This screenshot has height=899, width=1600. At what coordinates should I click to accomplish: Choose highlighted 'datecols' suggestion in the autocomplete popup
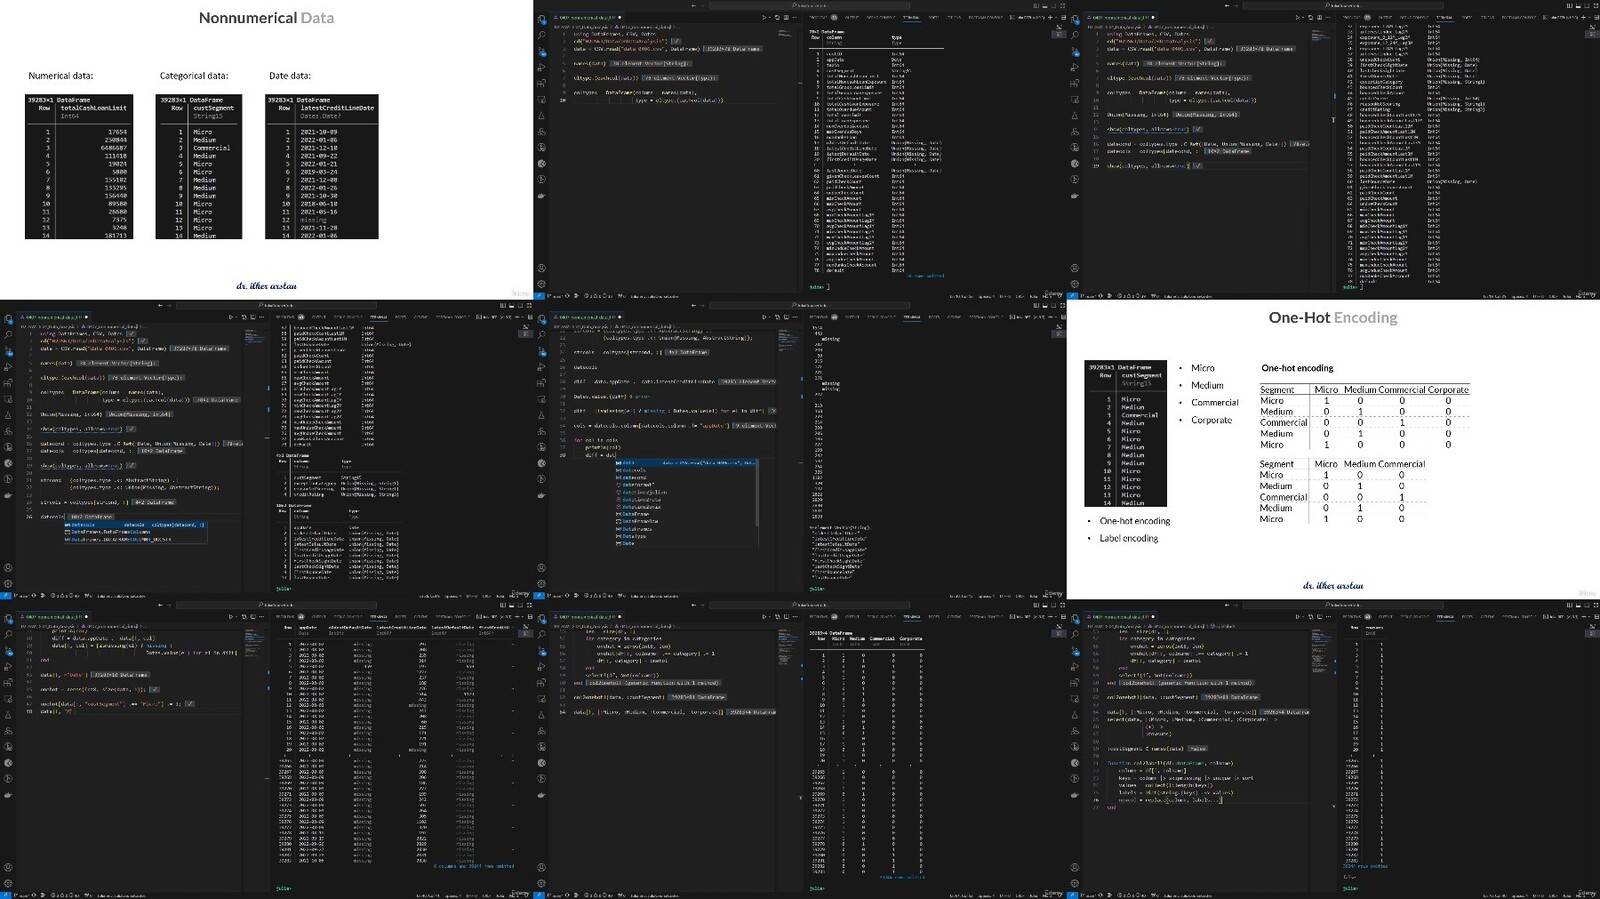coord(135,525)
